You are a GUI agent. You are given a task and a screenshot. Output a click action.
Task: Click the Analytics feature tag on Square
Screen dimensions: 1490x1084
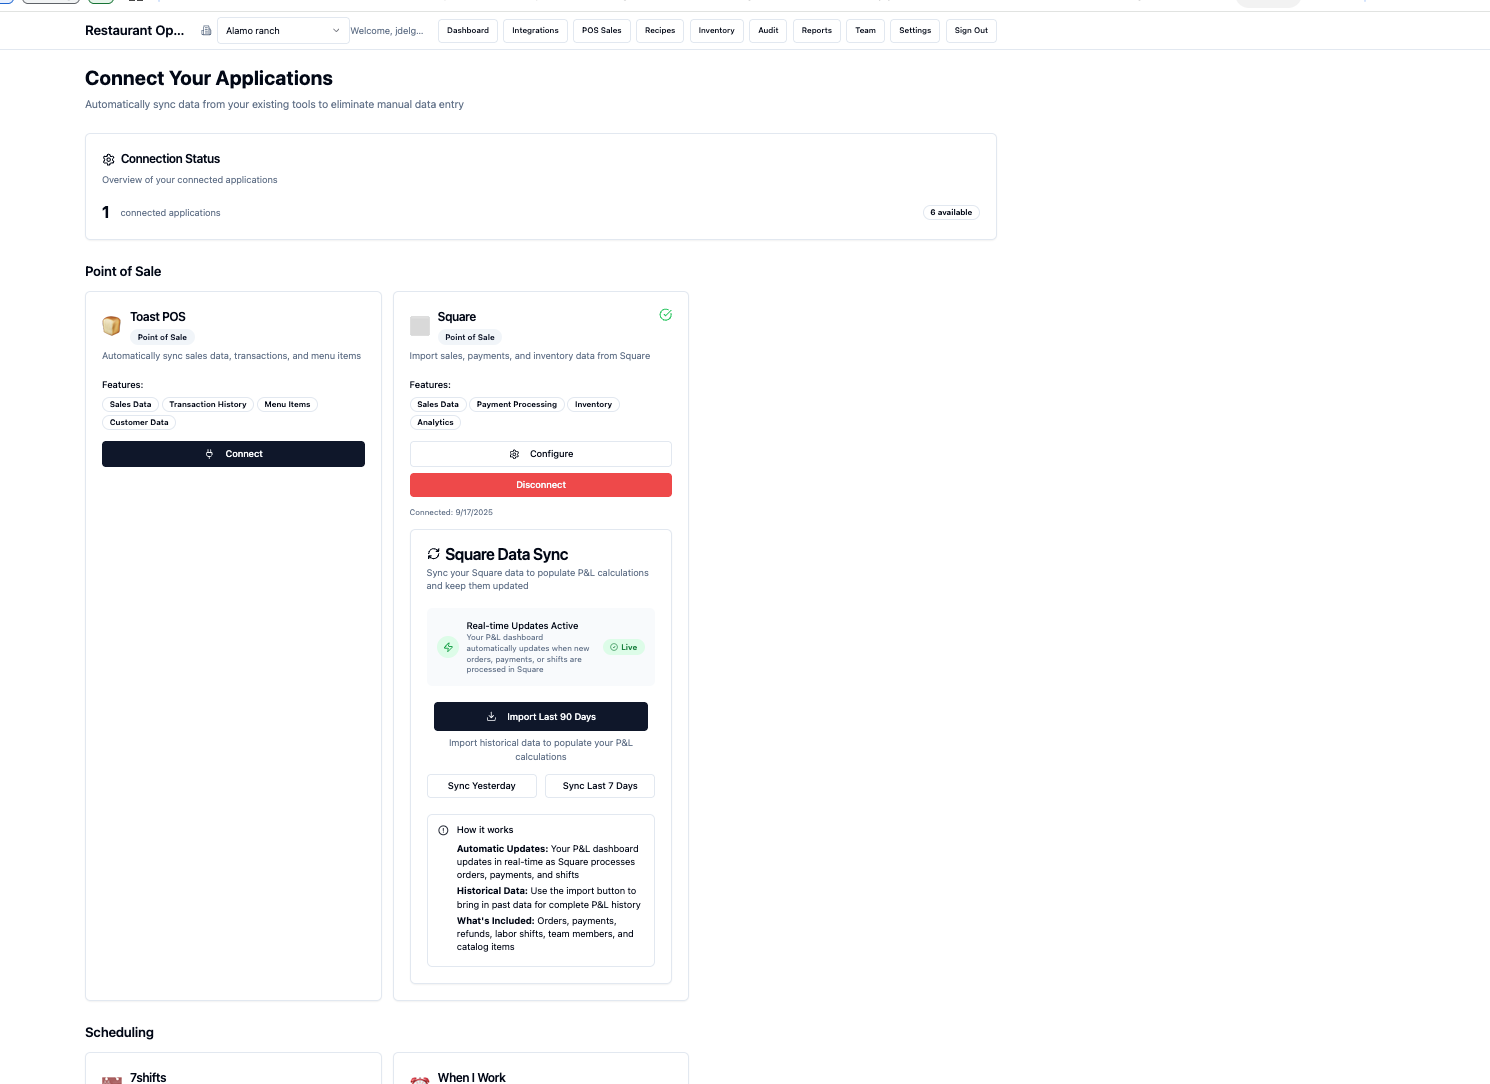point(435,422)
